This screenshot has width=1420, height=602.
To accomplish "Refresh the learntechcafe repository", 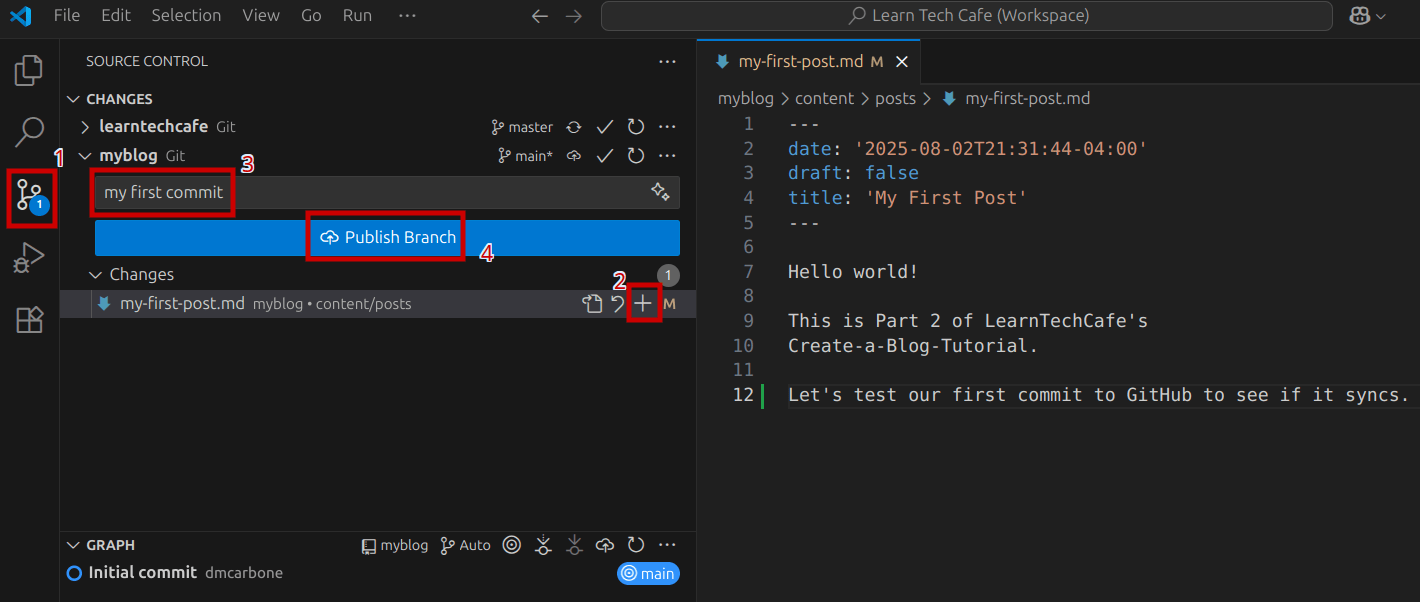I will coord(636,127).
